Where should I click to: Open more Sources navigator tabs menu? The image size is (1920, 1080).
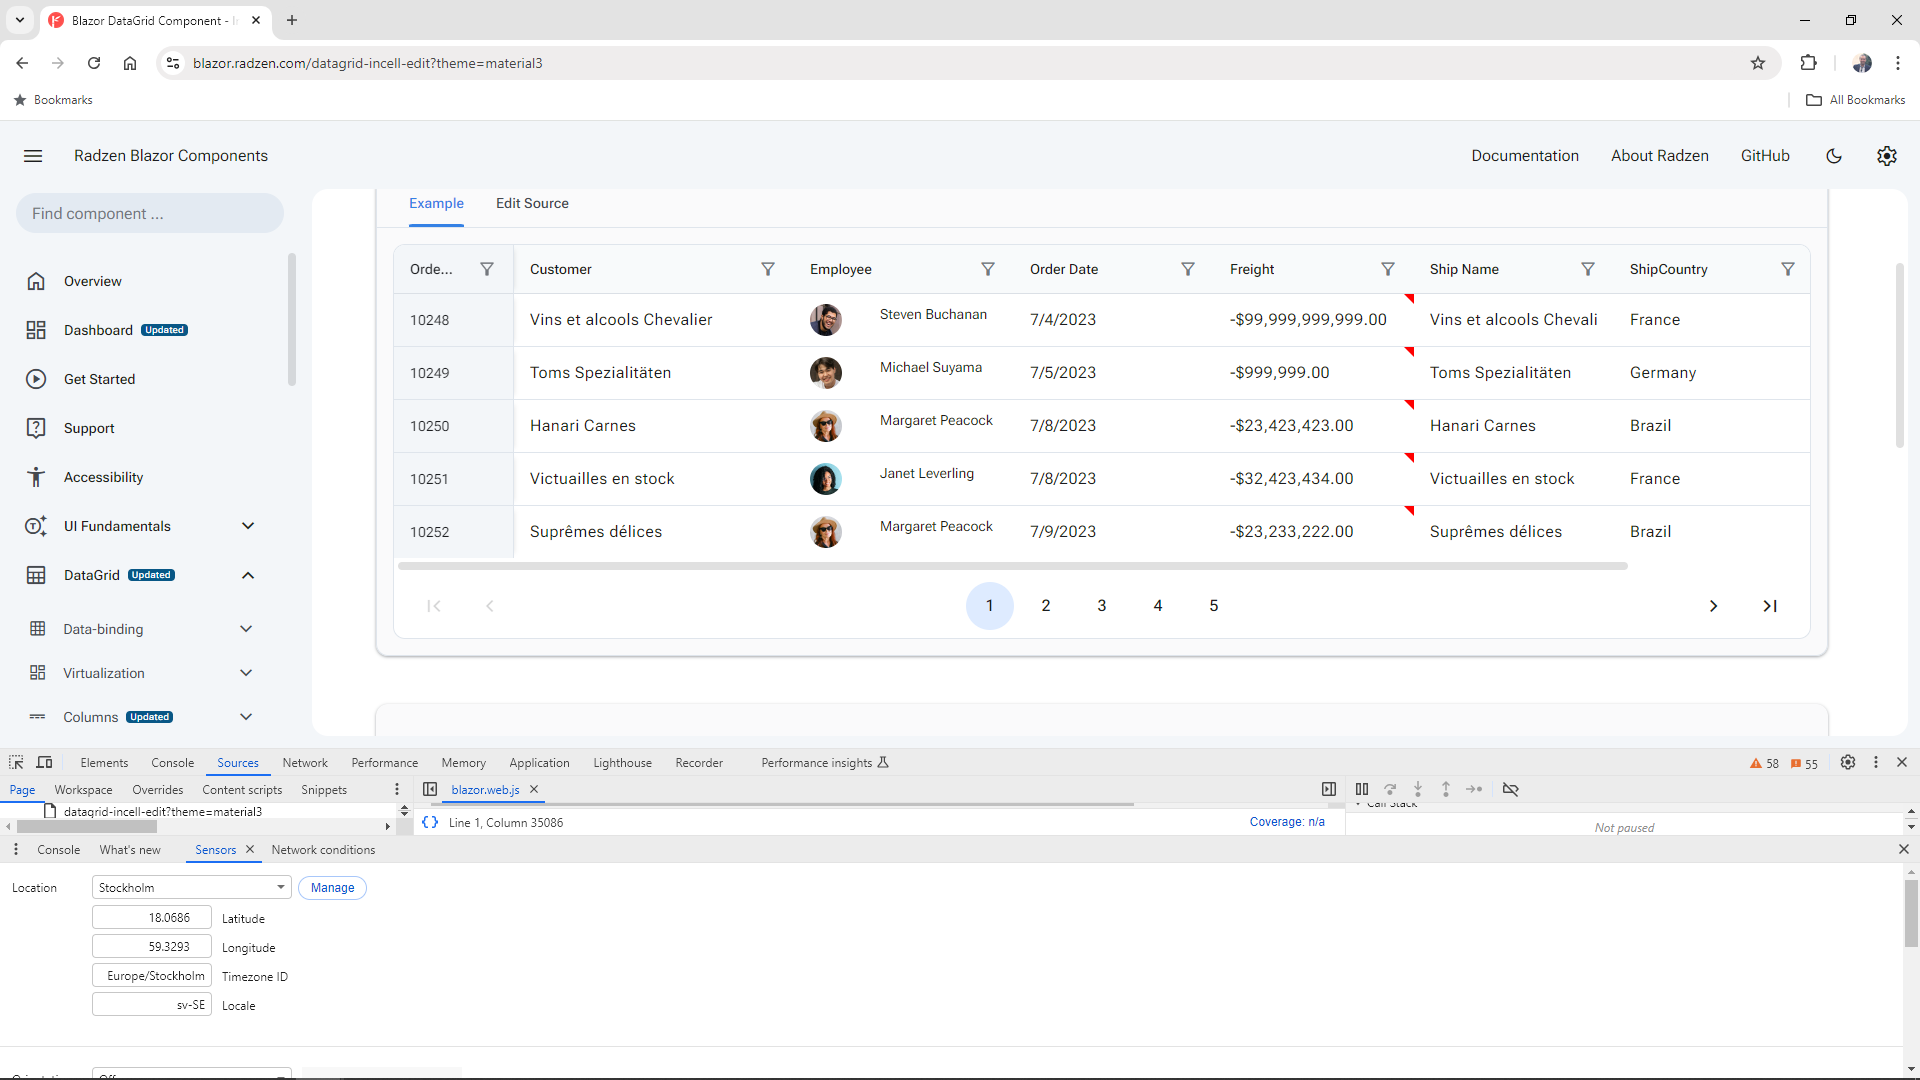pyautogui.click(x=397, y=790)
